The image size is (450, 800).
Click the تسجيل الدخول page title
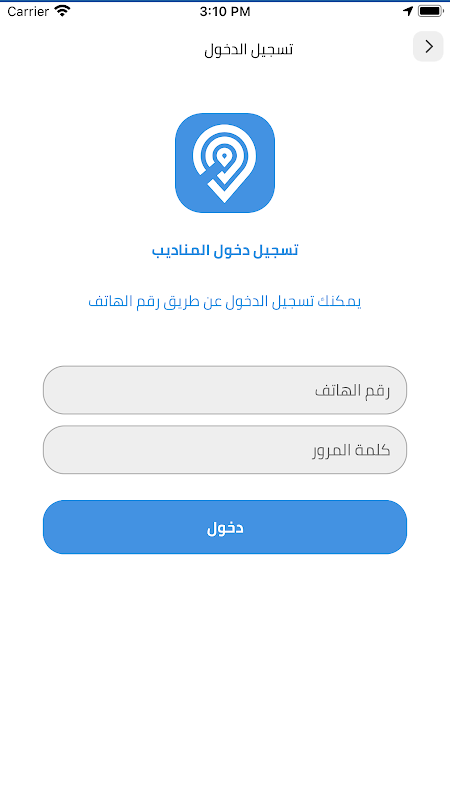coord(248,49)
